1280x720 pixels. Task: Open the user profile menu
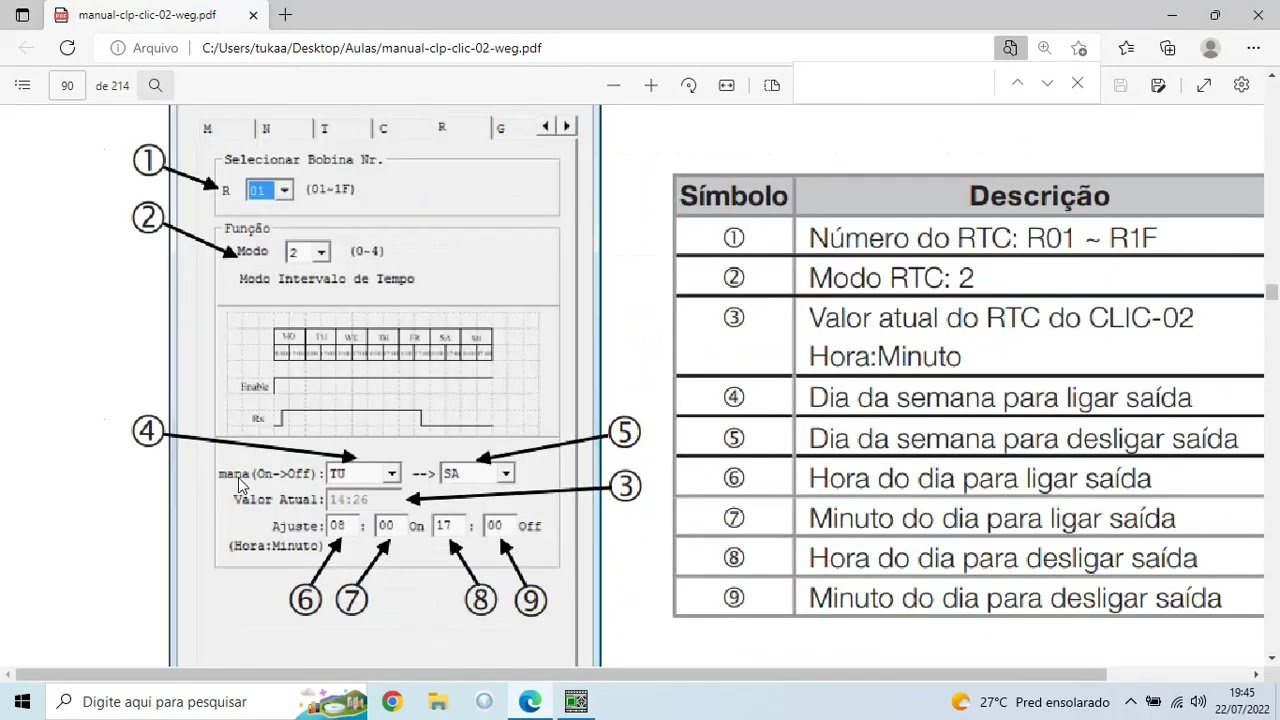[1211, 48]
